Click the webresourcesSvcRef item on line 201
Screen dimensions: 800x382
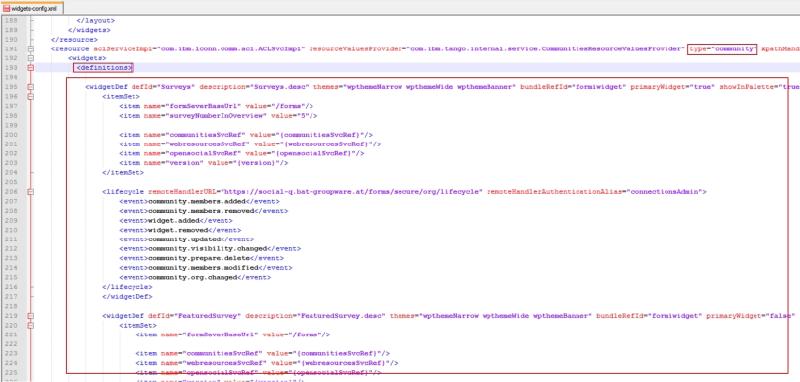point(251,144)
